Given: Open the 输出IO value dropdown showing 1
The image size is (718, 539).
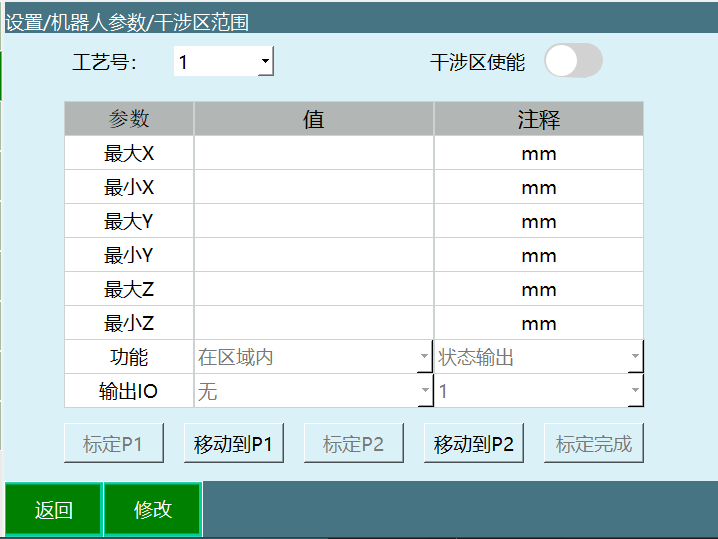Looking at the screenshot, I should (538, 391).
